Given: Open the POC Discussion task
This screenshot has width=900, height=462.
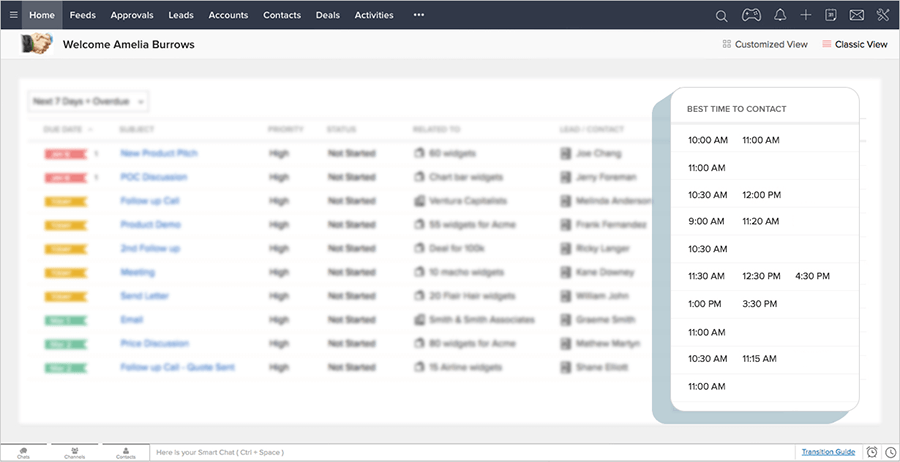Looking at the screenshot, I should click(x=154, y=177).
